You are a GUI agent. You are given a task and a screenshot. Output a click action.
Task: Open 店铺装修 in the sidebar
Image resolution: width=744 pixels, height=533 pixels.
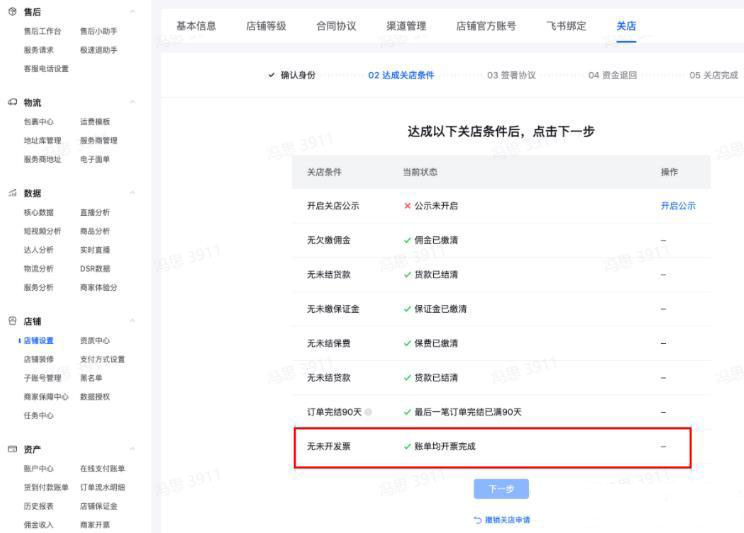[39, 359]
